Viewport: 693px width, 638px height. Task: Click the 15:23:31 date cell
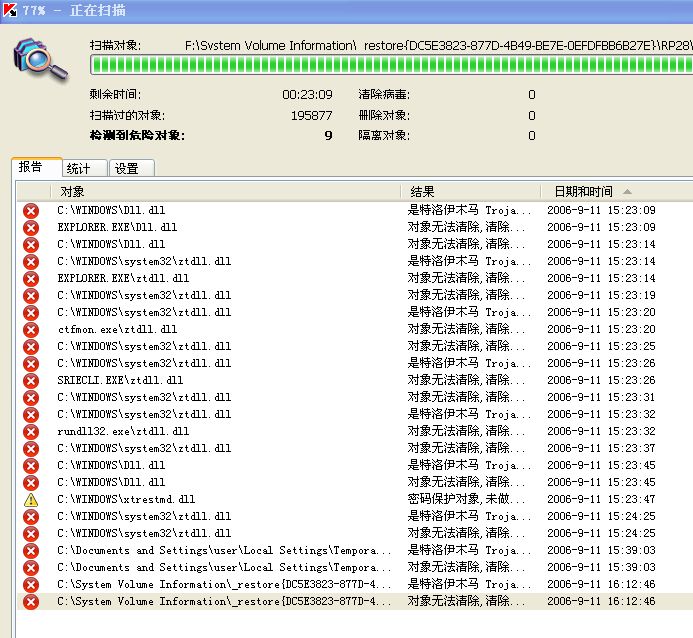[601, 398]
